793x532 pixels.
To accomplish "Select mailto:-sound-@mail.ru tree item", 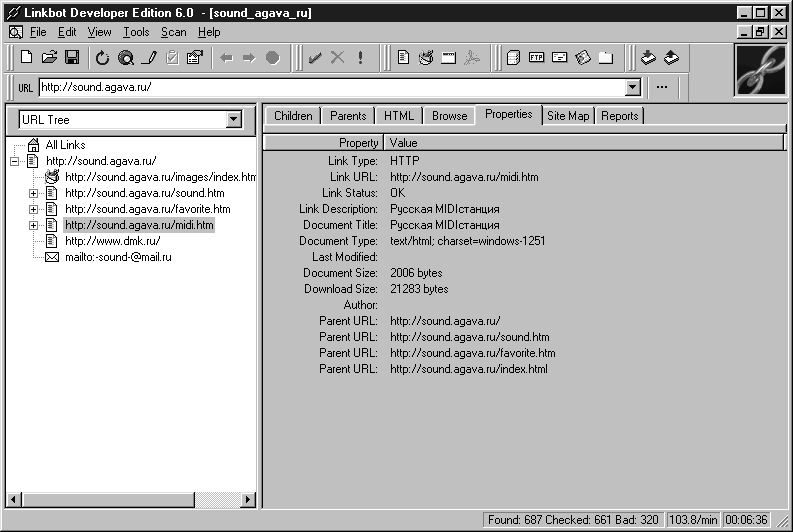I will 118,257.
